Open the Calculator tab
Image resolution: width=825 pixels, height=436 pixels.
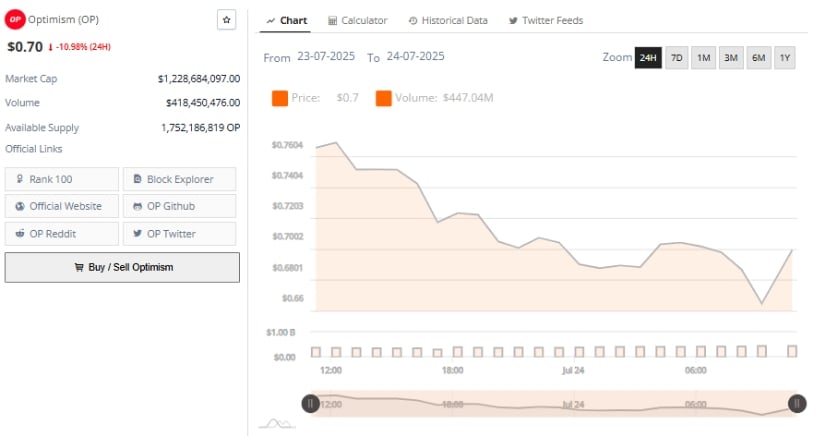coord(358,21)
